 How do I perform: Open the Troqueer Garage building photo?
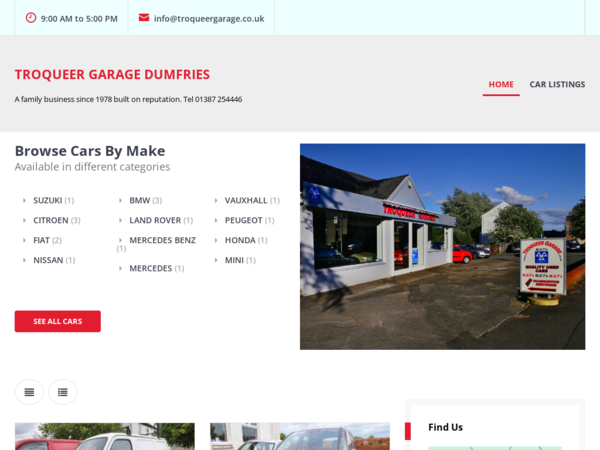tap(442, 246)
